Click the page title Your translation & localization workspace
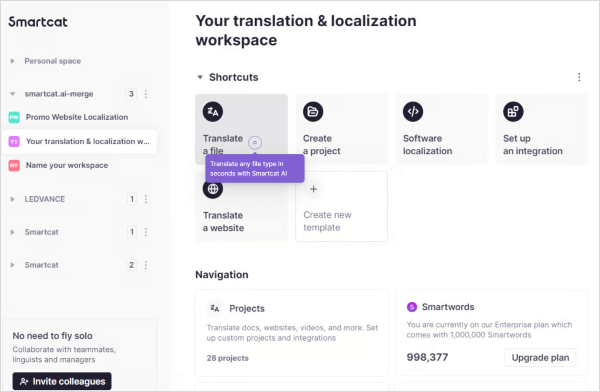Image resolution: width=600 pixels, height=392 pixels. click(306, 31)
